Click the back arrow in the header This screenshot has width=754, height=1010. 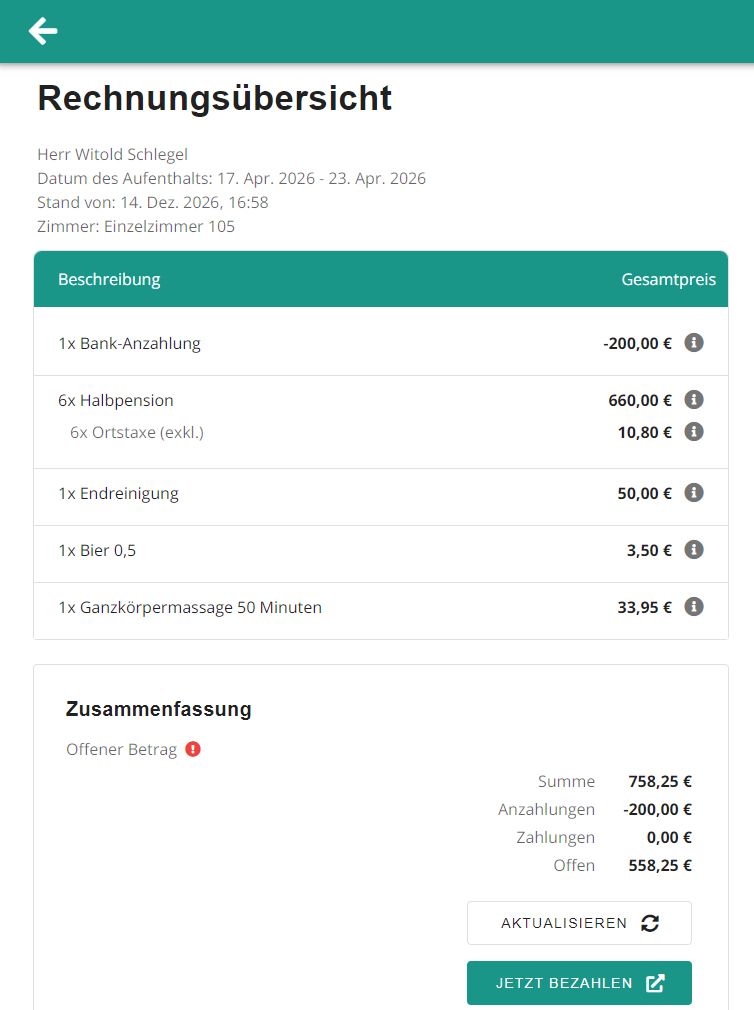42,31
